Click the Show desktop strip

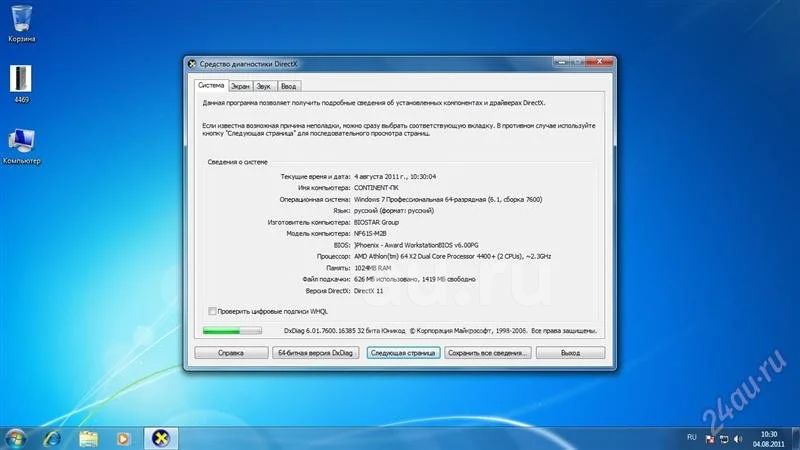pos(795,439)
